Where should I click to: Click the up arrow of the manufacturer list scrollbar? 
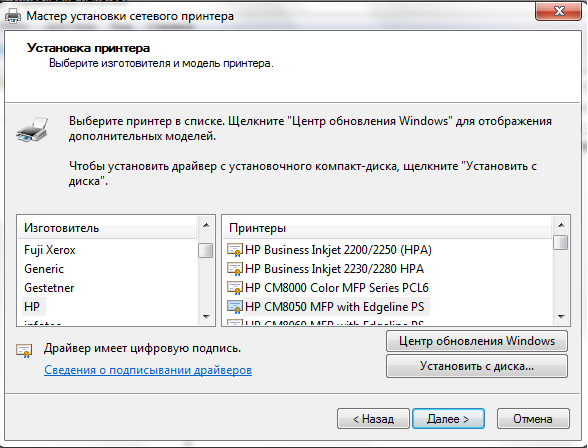(x=206, y=225)
